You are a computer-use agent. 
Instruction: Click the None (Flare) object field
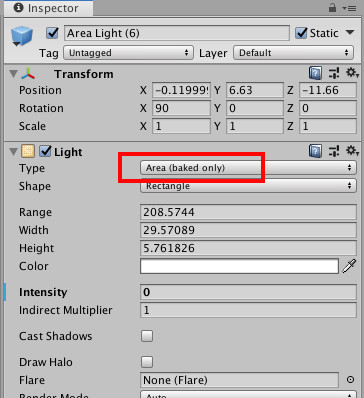click(239, 380)
